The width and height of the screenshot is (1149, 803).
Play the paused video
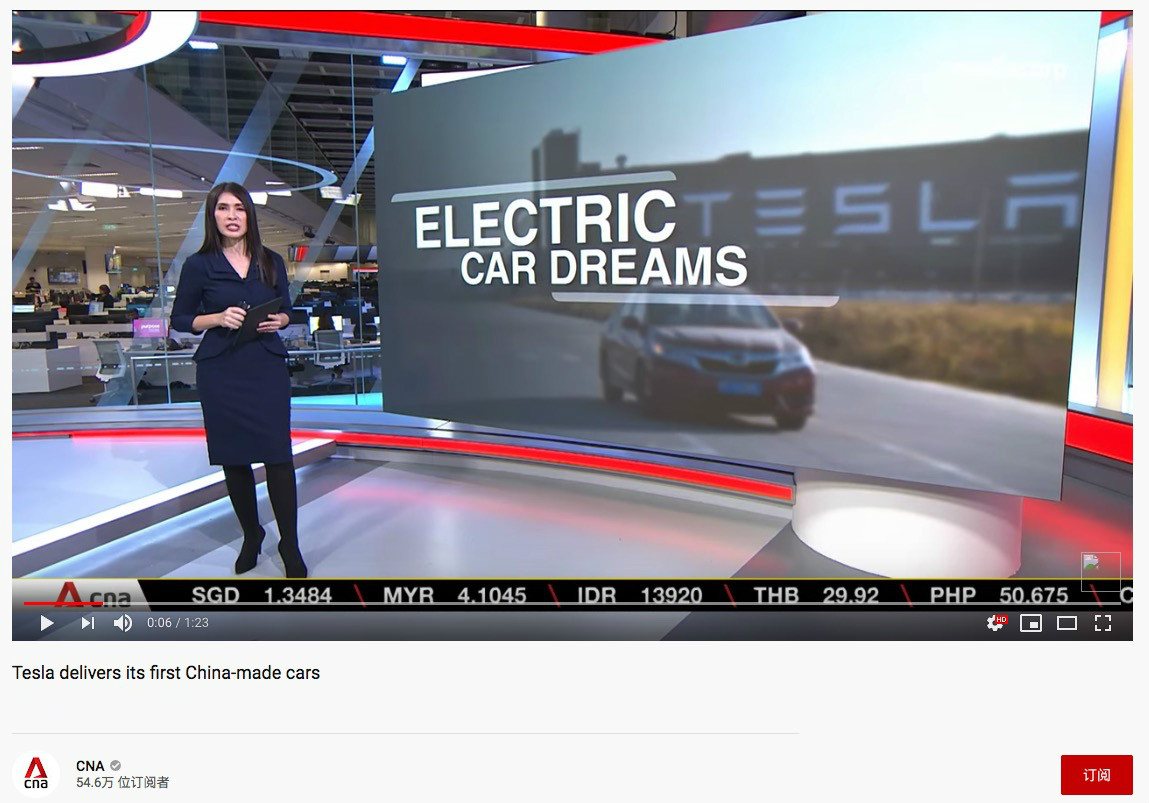pos(47,623)
